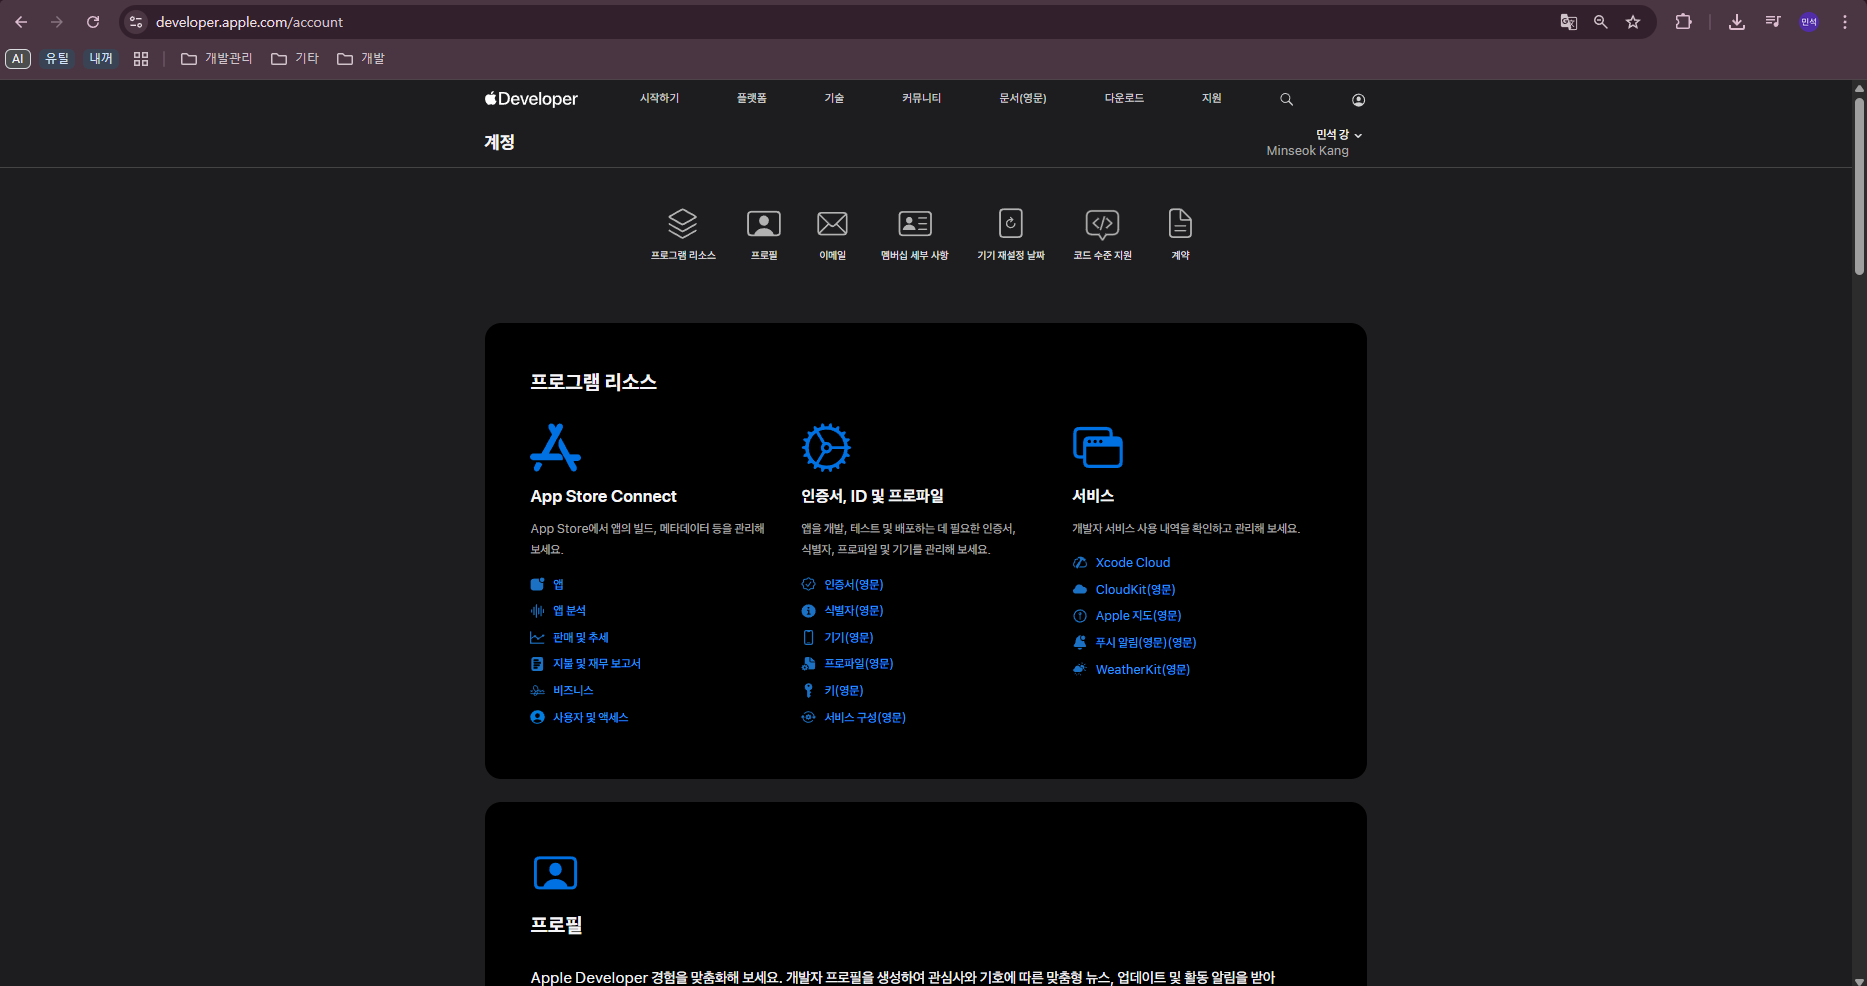Click the device reset date icon
1867x986 pixels.
[x=1010, y=224]
